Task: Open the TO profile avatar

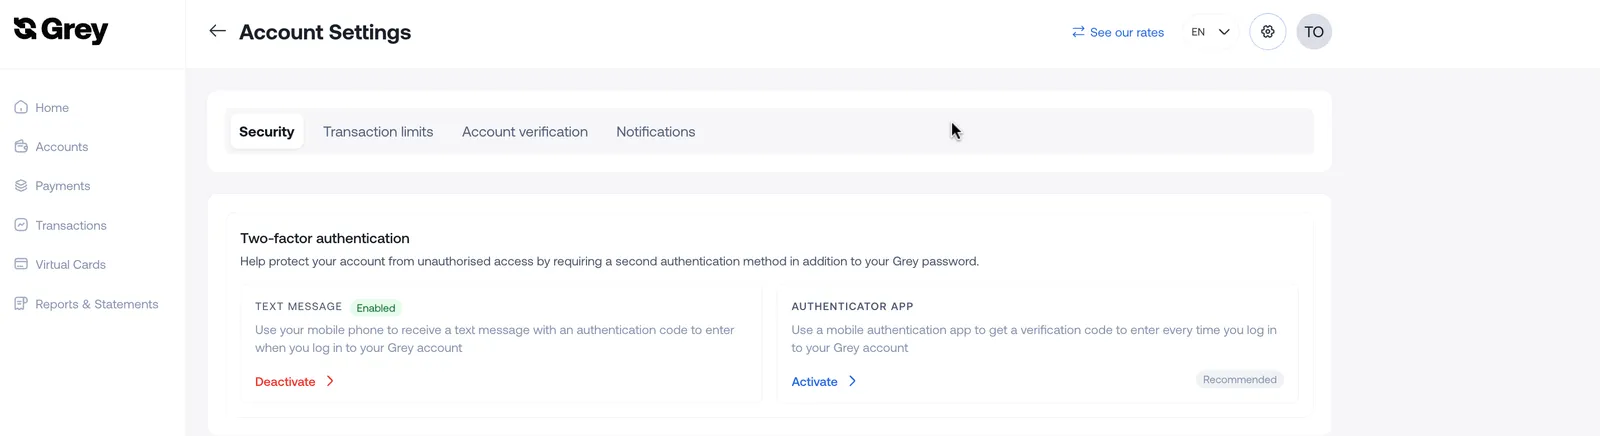Action: point(1314,32)
